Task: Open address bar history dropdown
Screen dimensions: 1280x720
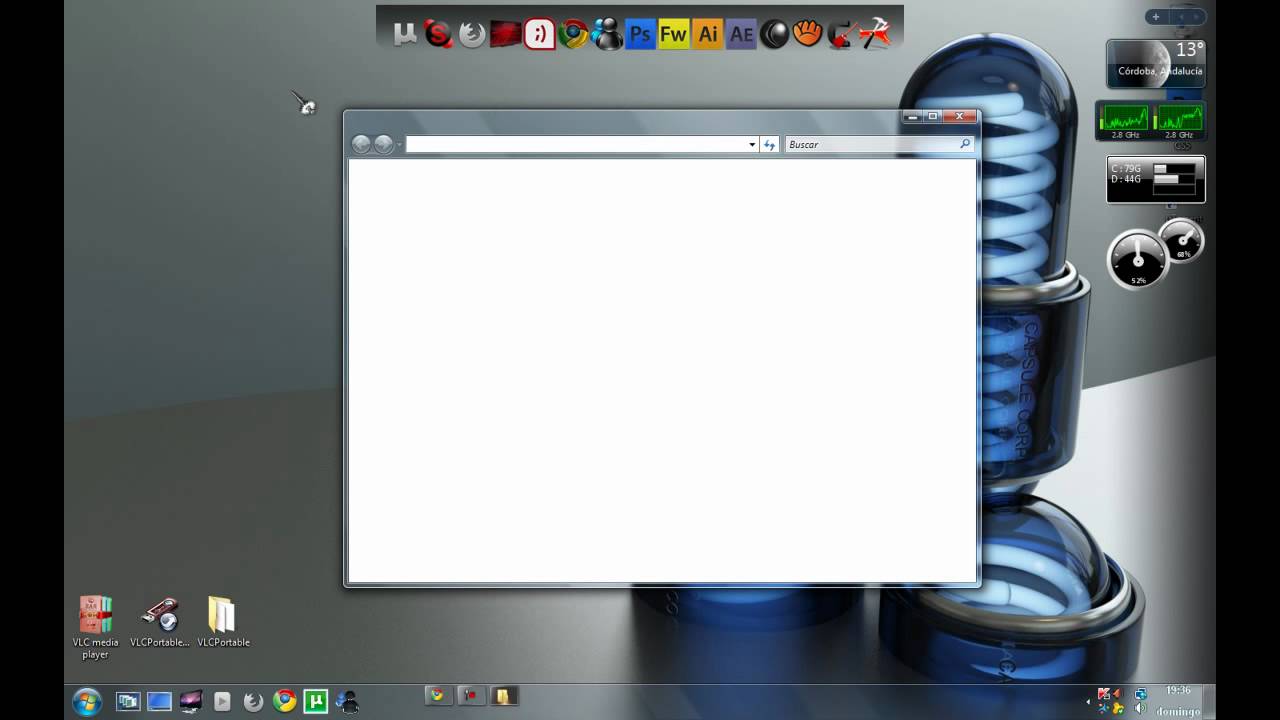Action: pos(752,145)
